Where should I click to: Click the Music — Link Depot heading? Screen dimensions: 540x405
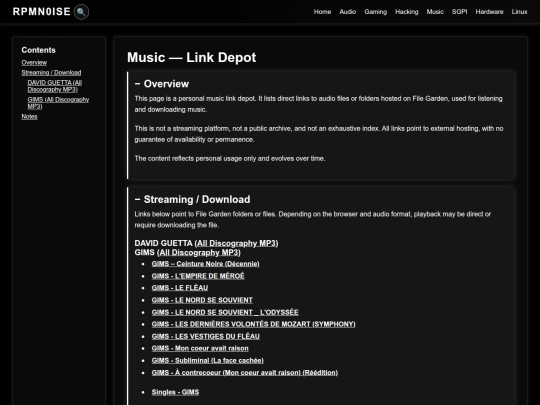tap(191, 57)
